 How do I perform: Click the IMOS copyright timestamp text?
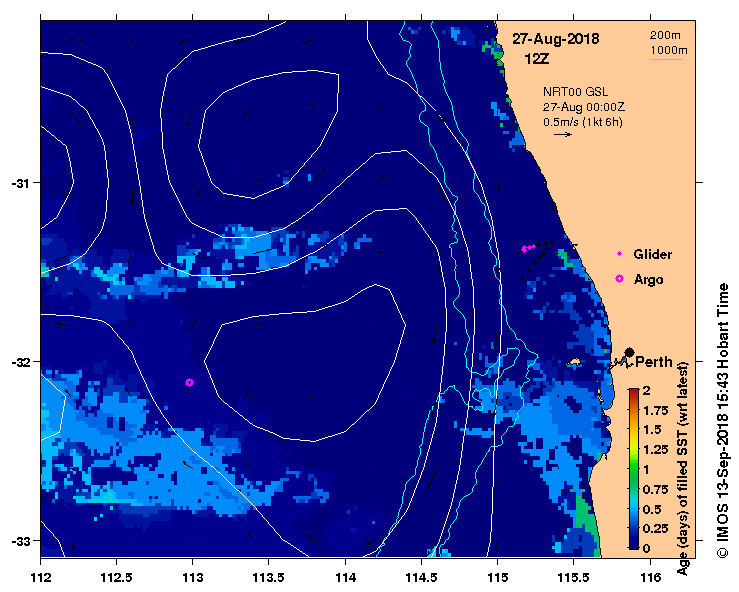coord(723,420)
